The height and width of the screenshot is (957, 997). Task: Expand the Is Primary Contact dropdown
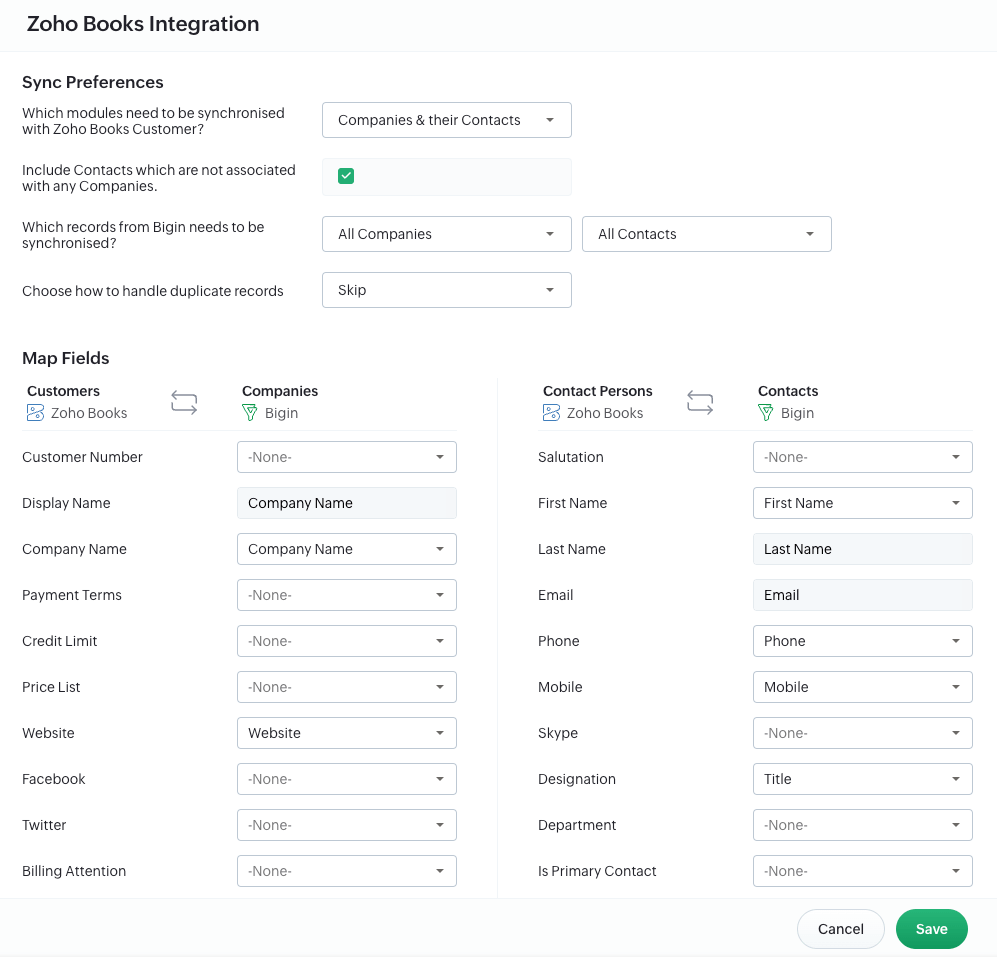[862, 871]
